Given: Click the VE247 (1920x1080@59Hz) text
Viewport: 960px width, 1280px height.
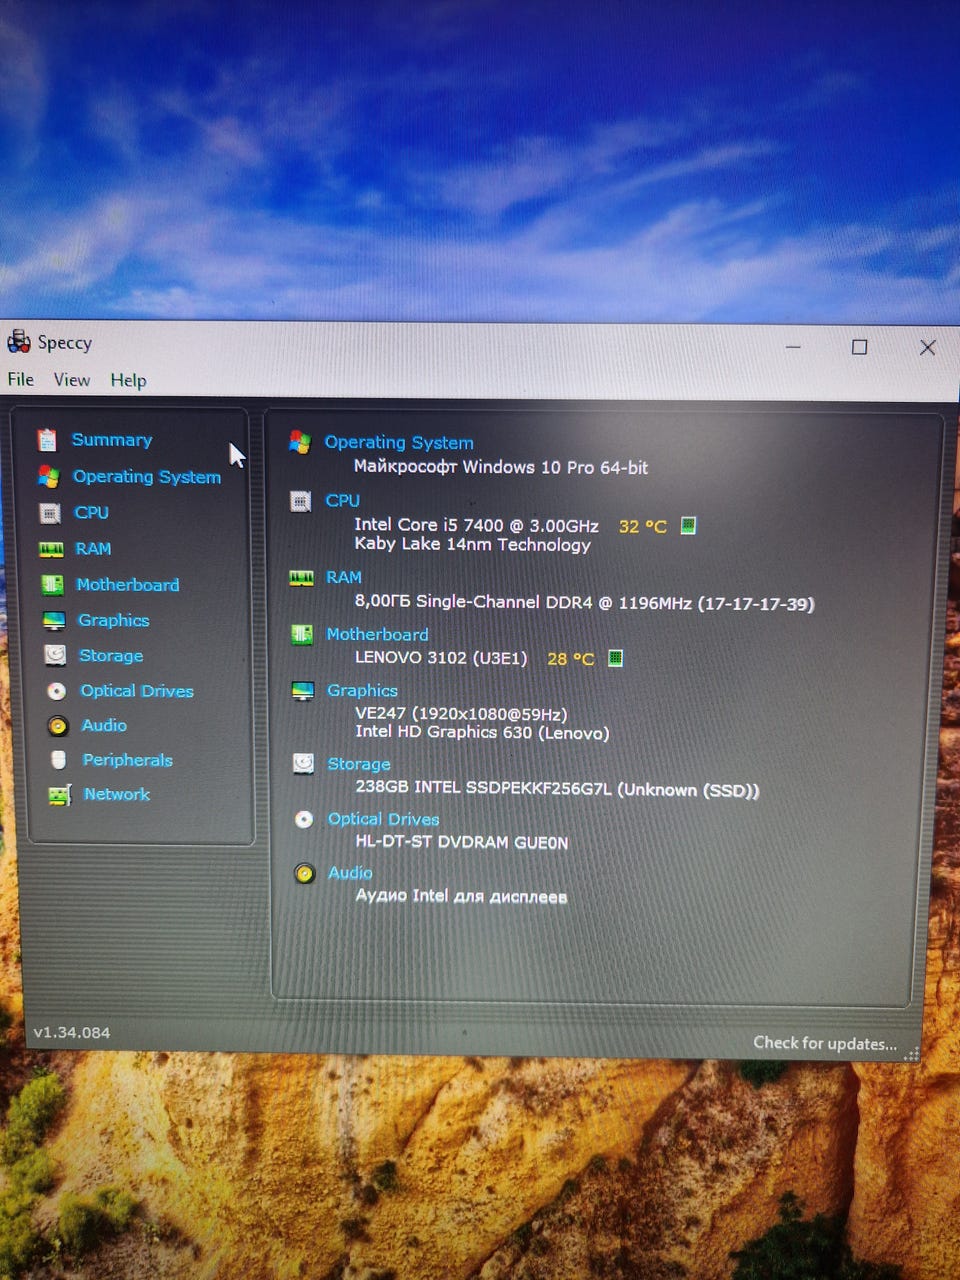Looking at the screenshot, I should [x=461, y=714].
